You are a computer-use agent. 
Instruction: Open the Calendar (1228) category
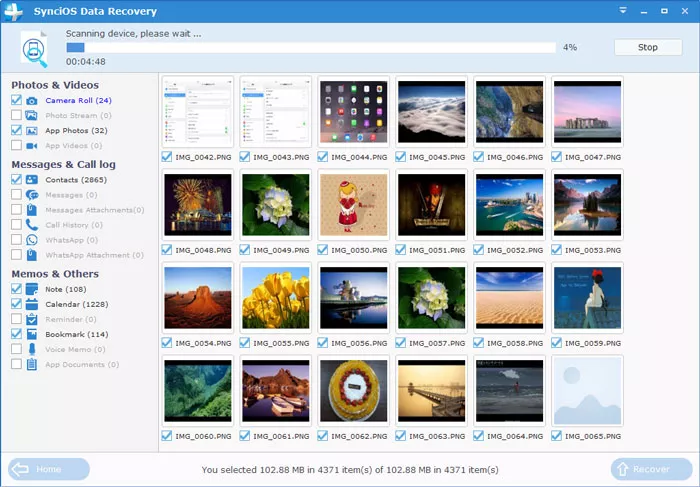click(76, 304)
